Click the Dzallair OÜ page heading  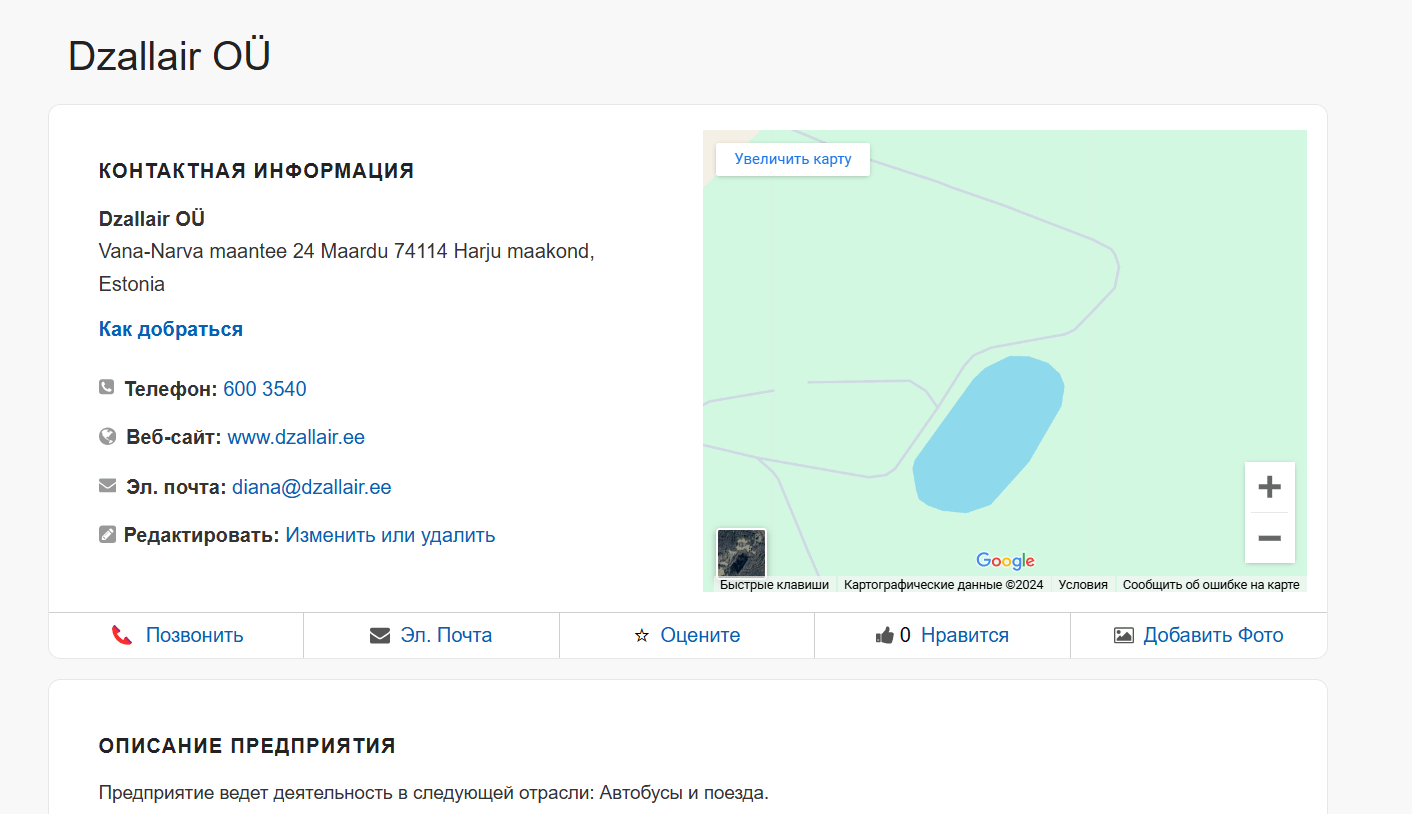click(x=169, y=56)
